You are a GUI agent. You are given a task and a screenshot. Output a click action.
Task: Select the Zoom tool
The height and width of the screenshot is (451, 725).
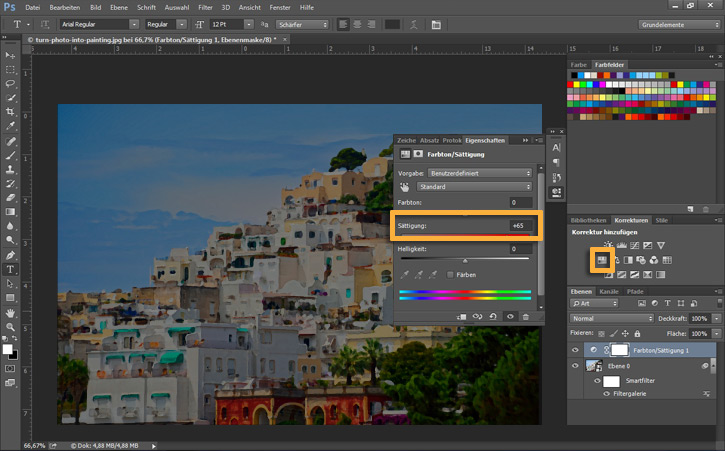tap(11, 327)
